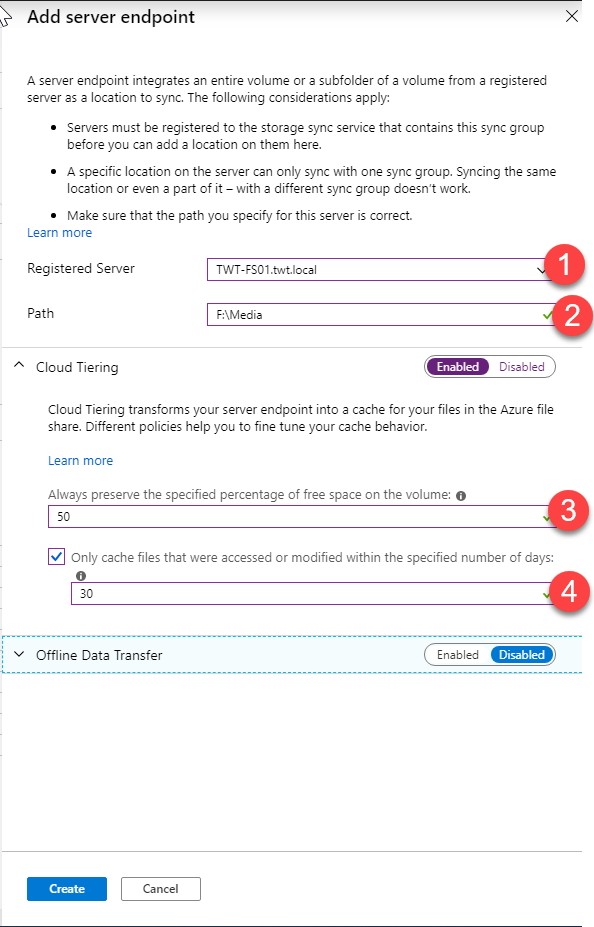The image size is (594, 927).
Task: Set Cloud Tiering to Enabled
Action: (457, 367)
